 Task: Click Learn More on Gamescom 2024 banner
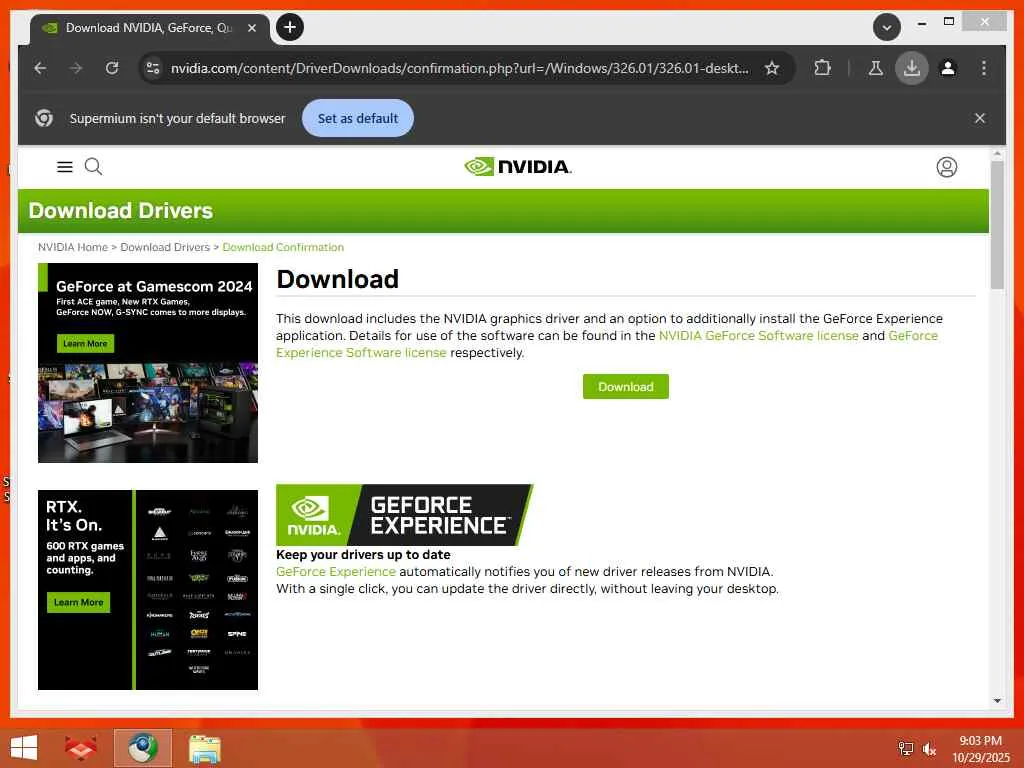(85, 344)
